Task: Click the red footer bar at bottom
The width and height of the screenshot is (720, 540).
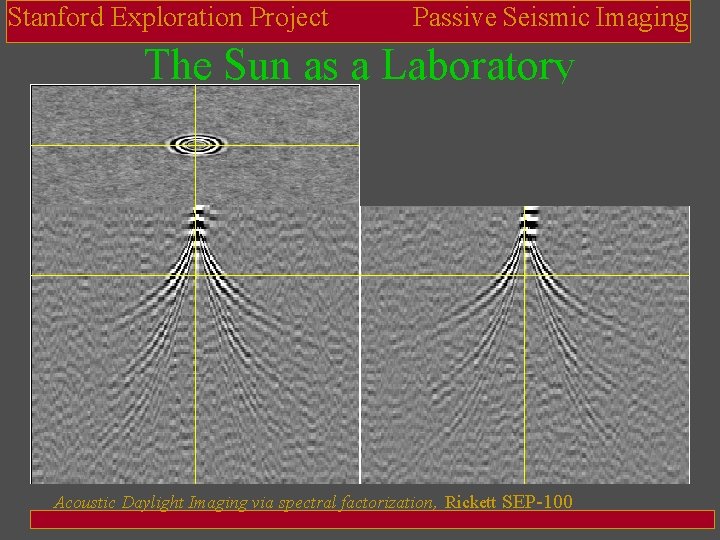Action: (x=372, y=519)
